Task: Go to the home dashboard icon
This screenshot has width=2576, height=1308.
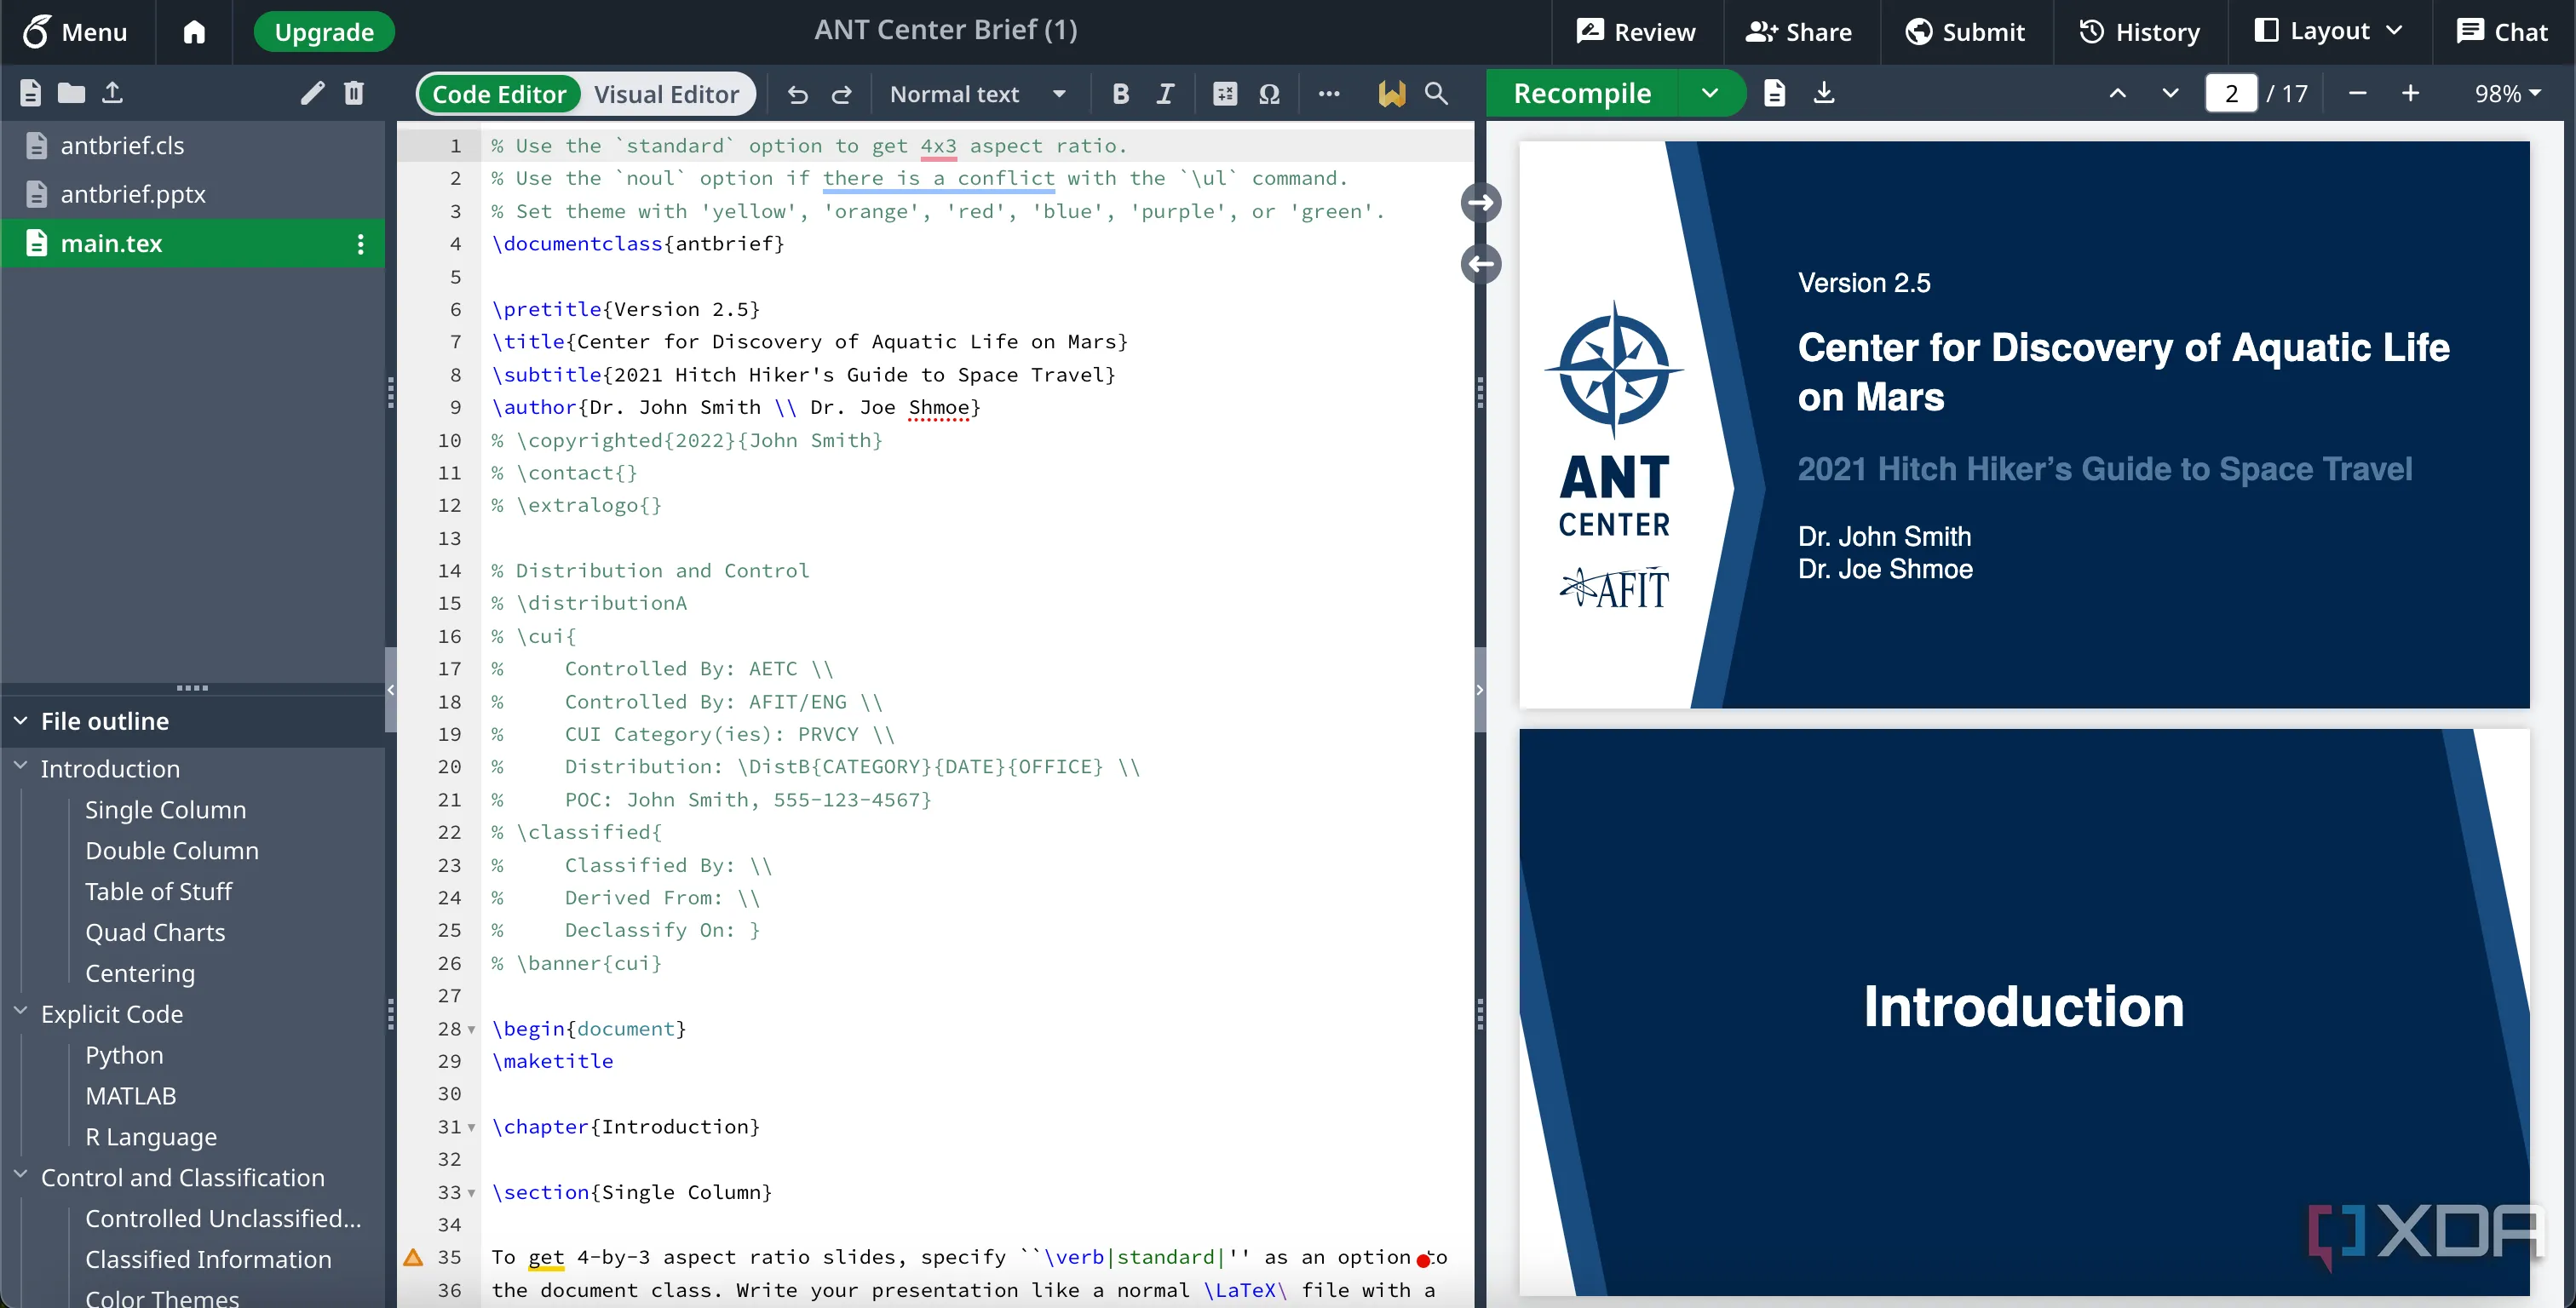Action: click(x=194, y=32)
